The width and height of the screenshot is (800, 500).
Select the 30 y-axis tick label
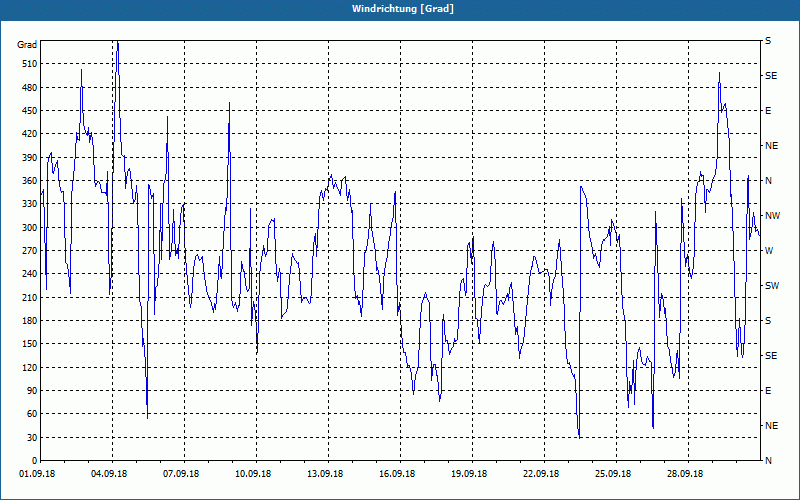pyautogui.click(x=31, y=437)
